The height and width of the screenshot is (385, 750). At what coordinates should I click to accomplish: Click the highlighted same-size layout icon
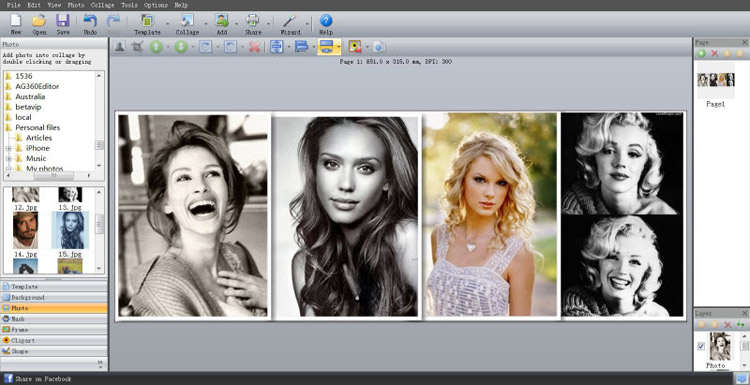326,46
